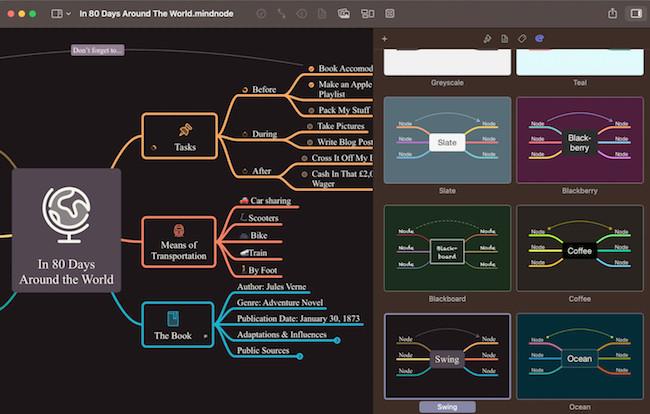Viewport: 650px width, 414px height.
Task: Click the car icon next to Car sharing
Action: pyautogui.click(x=244, y=201)
